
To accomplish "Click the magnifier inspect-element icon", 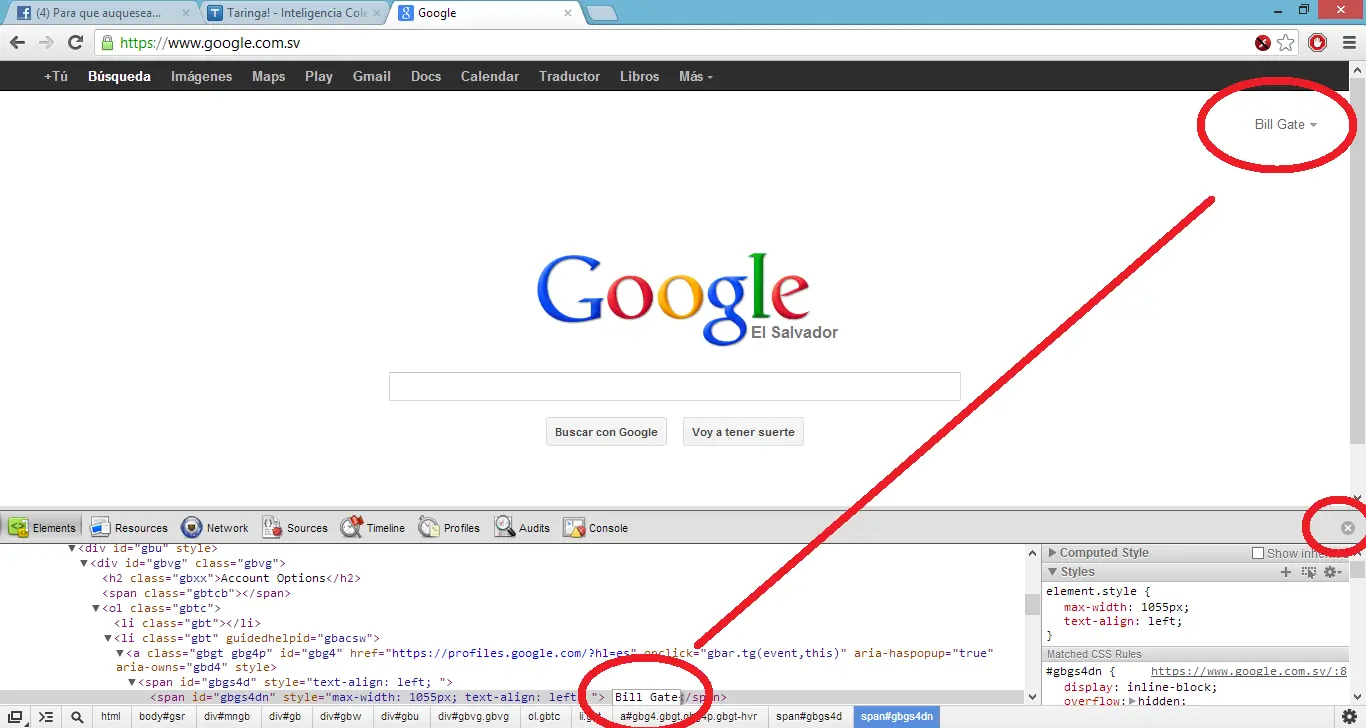I will tap(77, 716).
